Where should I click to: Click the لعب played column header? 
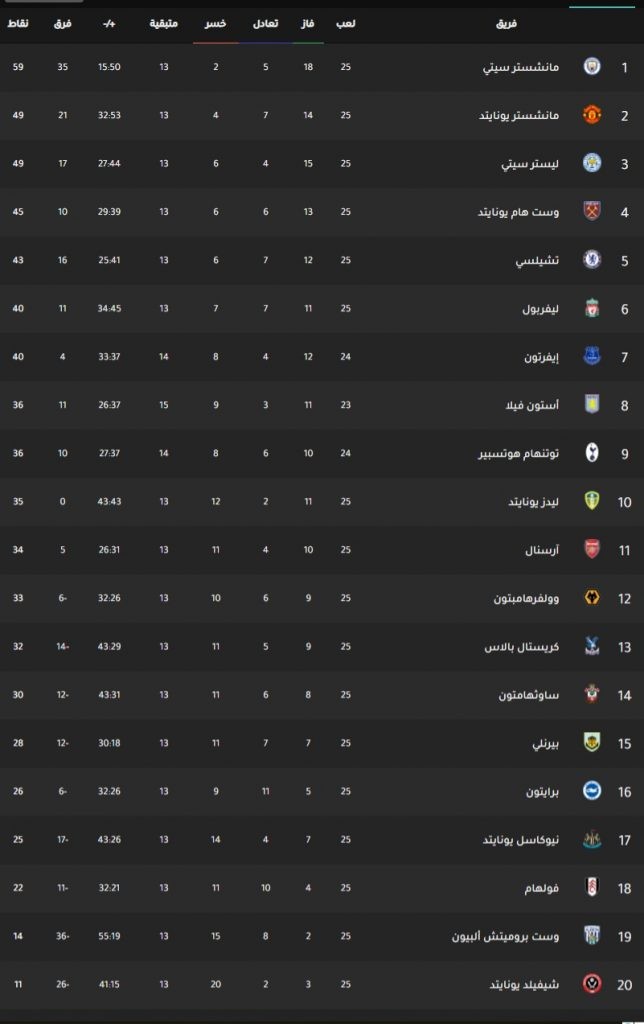346,24
